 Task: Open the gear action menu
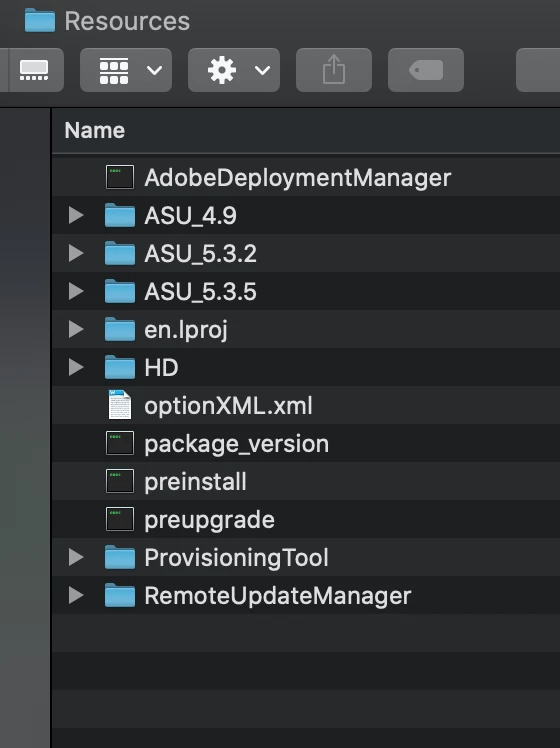point(234,70)
